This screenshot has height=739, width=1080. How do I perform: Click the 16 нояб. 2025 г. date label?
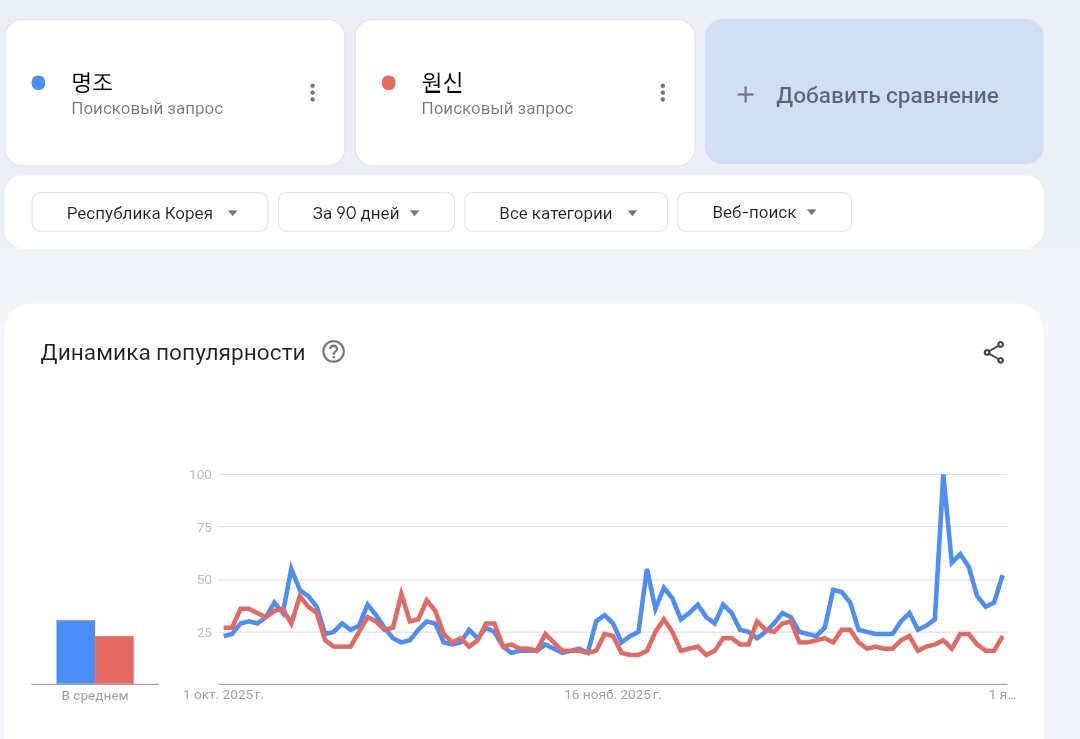613,694
